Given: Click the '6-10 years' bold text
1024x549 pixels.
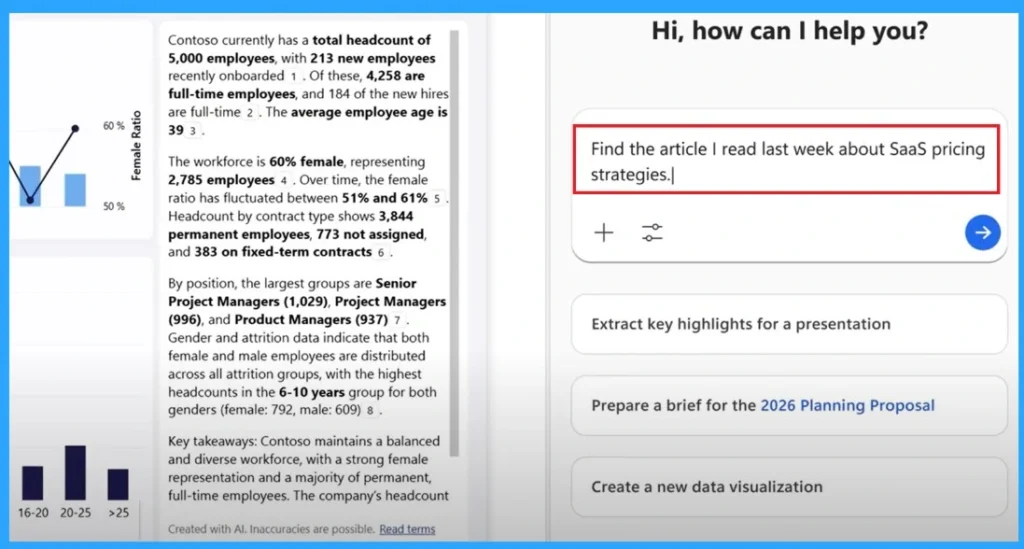Looking at the screenshot, I should coord(312,392).
